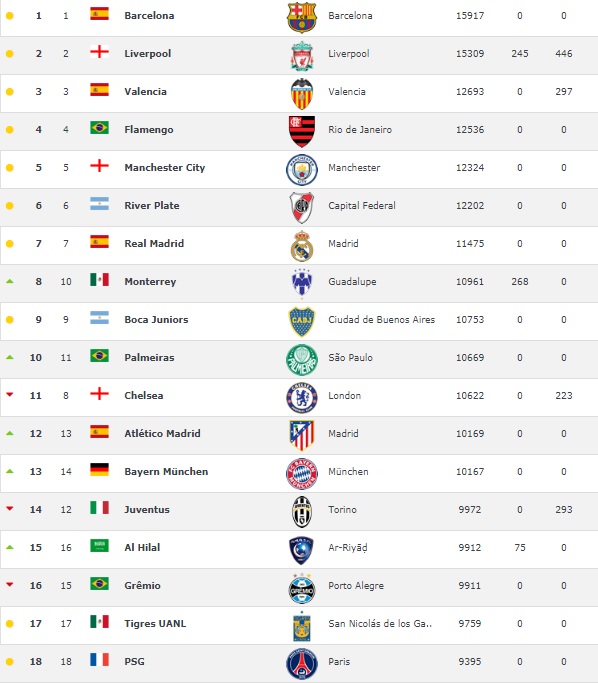Click the PSG crest
Screen dimensions: 598x683
coord(302,663)
